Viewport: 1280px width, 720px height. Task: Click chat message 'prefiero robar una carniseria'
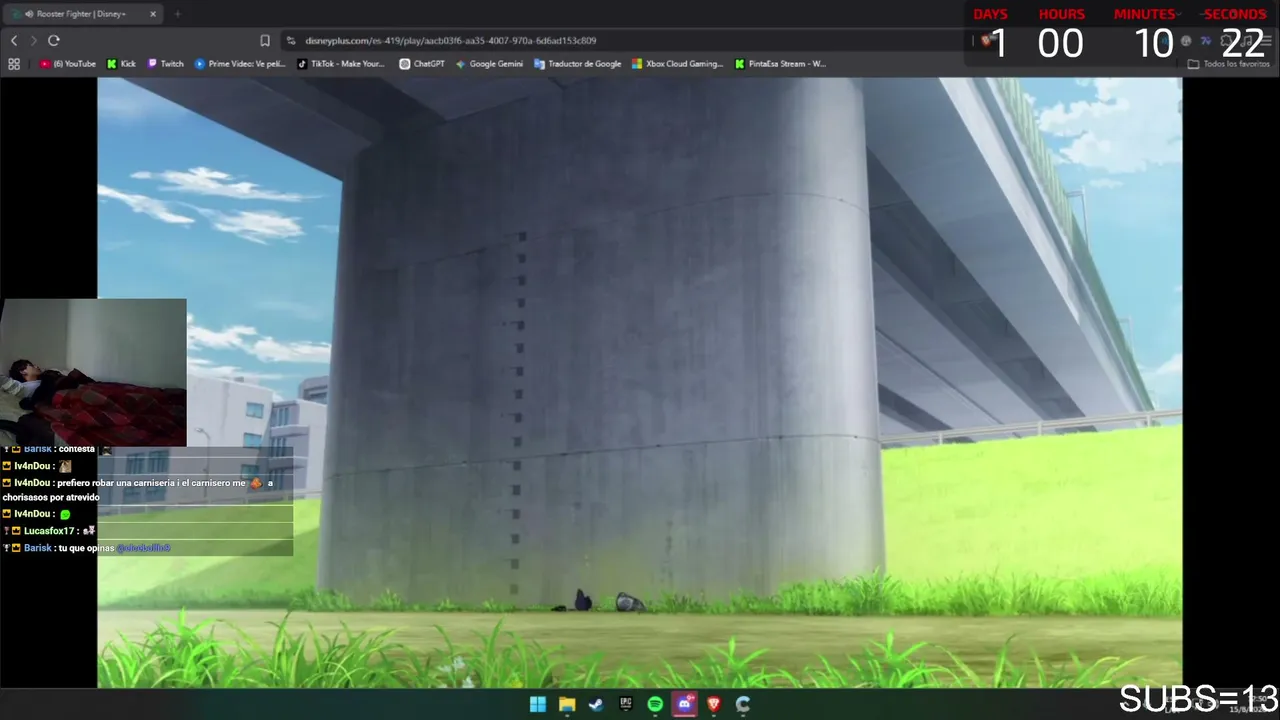137,490
